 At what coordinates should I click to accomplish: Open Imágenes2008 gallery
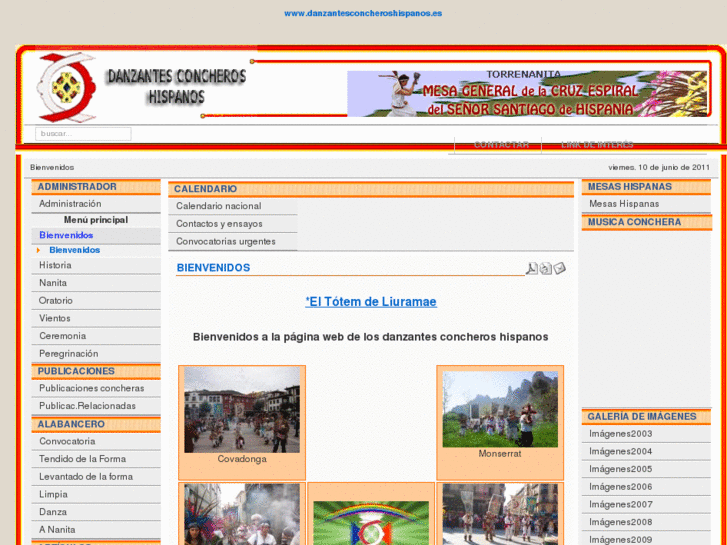coord(646,522)
